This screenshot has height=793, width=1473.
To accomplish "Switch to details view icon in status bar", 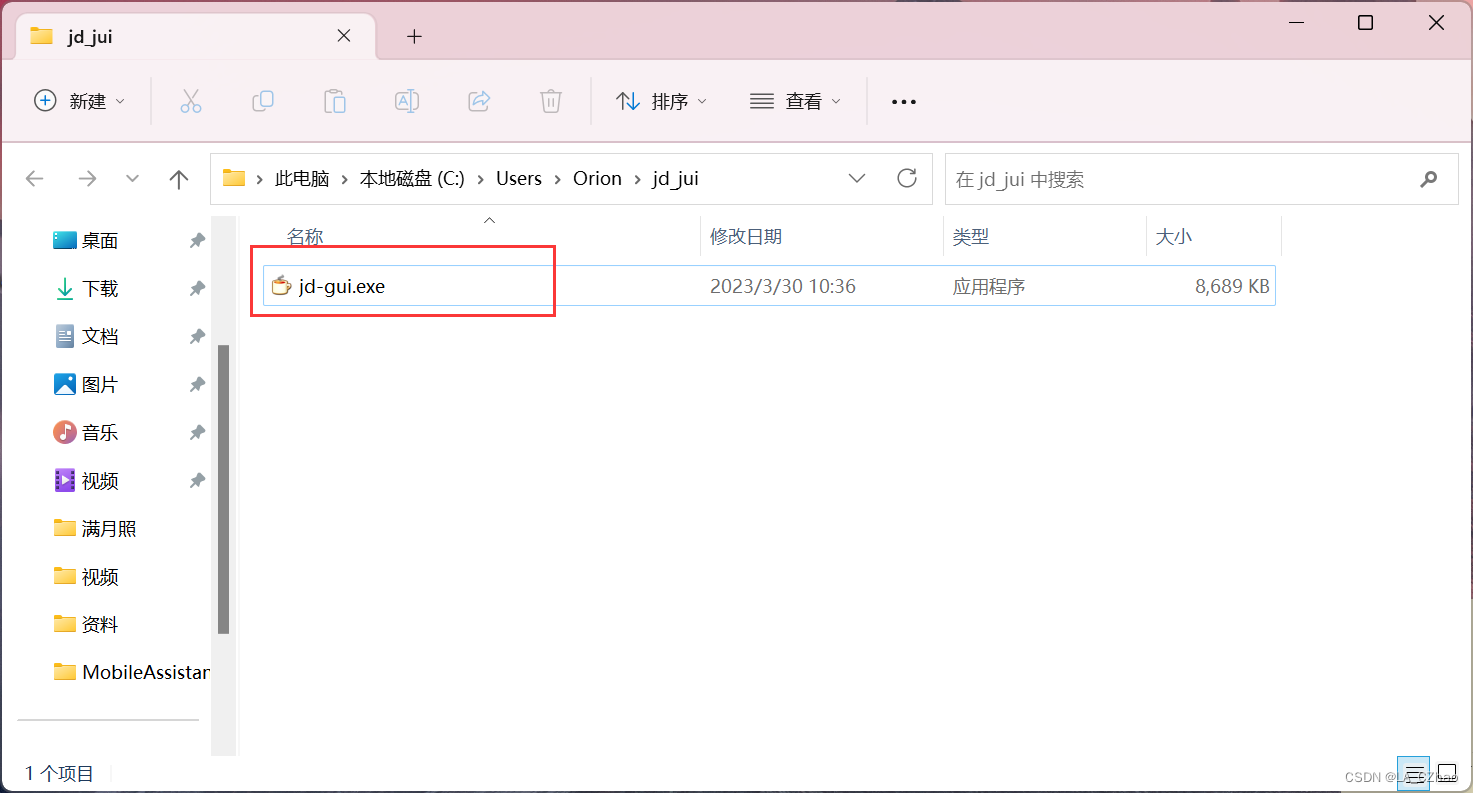I will [x=1415, y=774].
